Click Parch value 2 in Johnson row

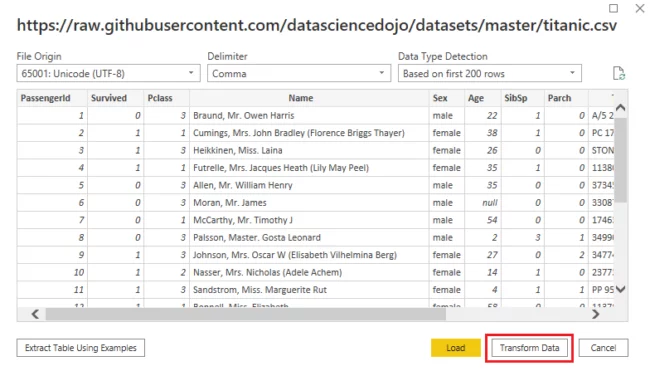[582, 255]
